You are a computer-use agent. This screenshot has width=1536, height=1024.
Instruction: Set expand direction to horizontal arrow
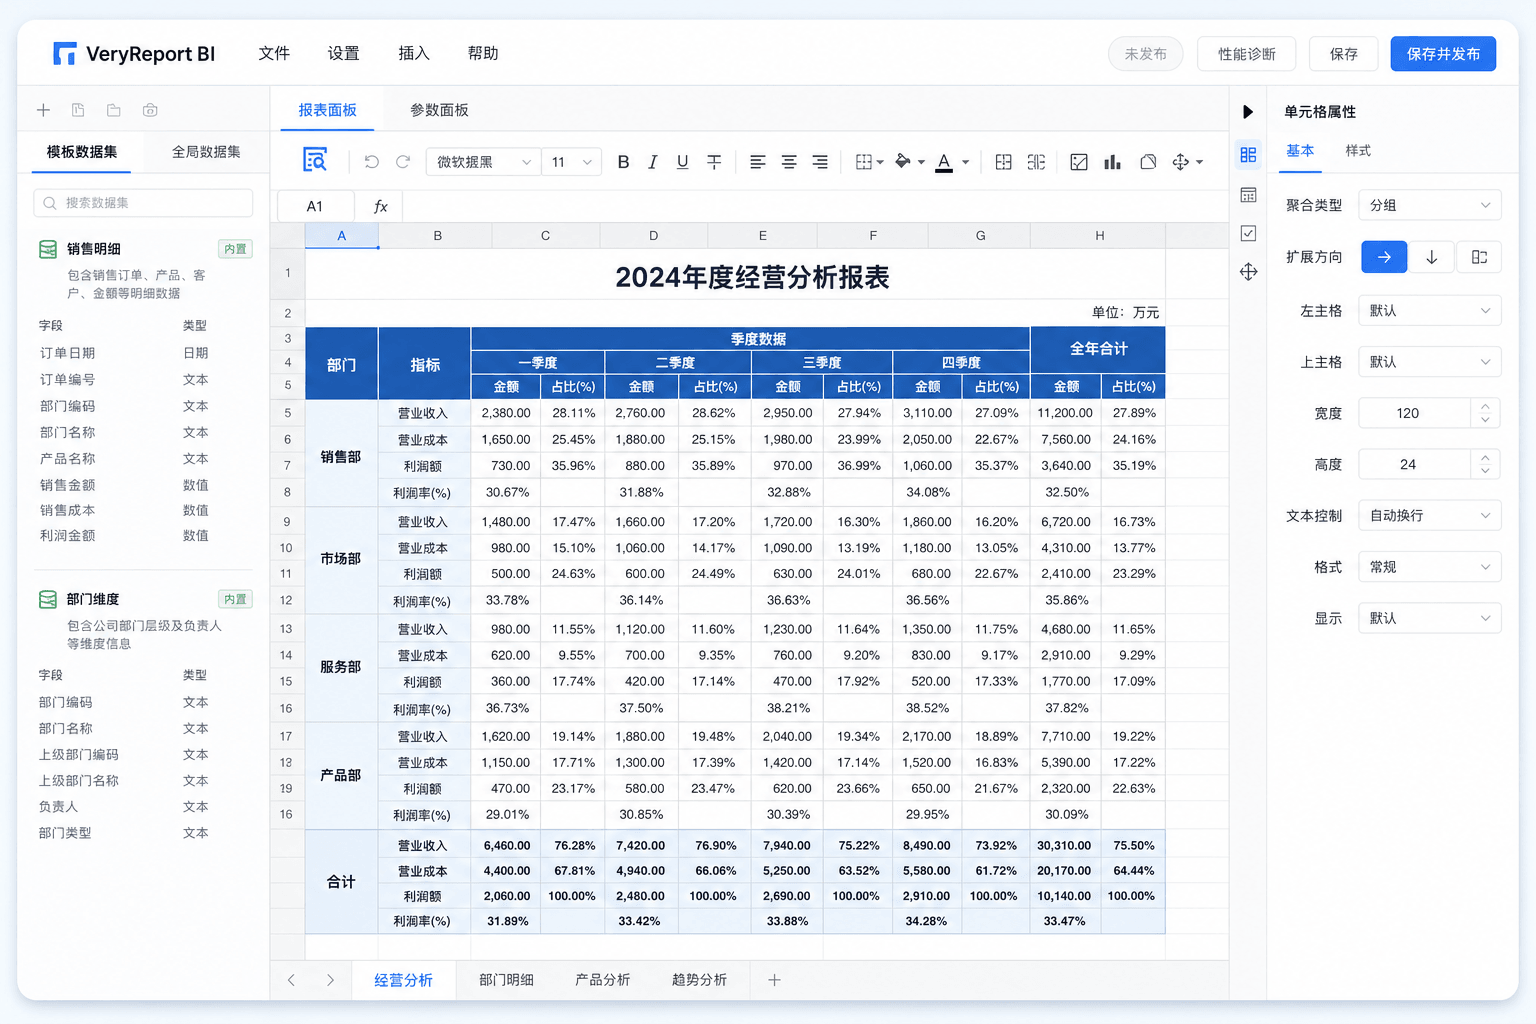1384,257
